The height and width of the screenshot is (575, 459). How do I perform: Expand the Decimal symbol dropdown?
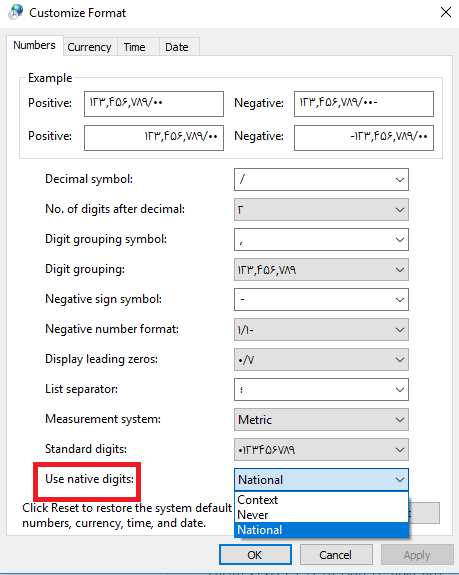pyautogui.click(x=321, y=180)
